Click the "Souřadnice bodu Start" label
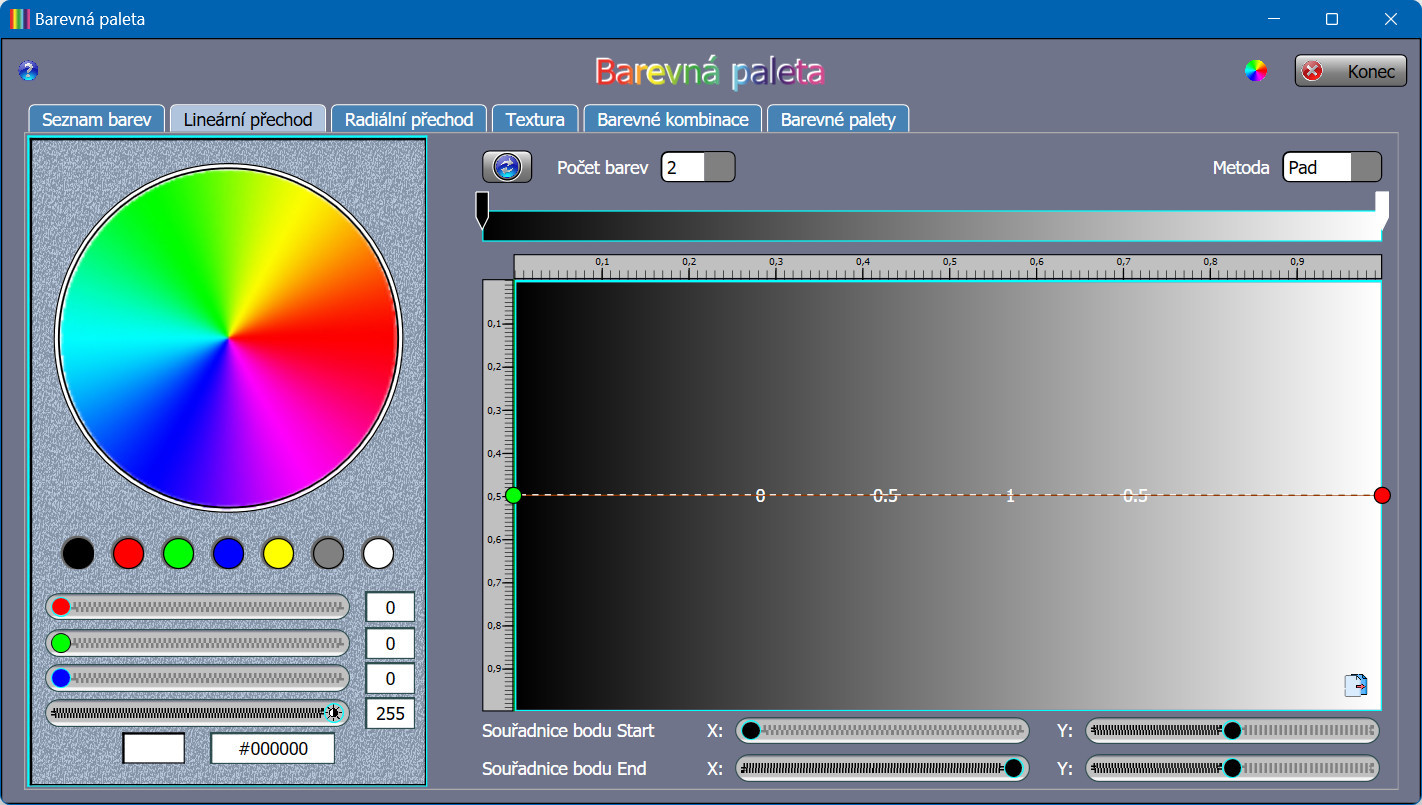 pyautogui.click(x=568, y=731)
